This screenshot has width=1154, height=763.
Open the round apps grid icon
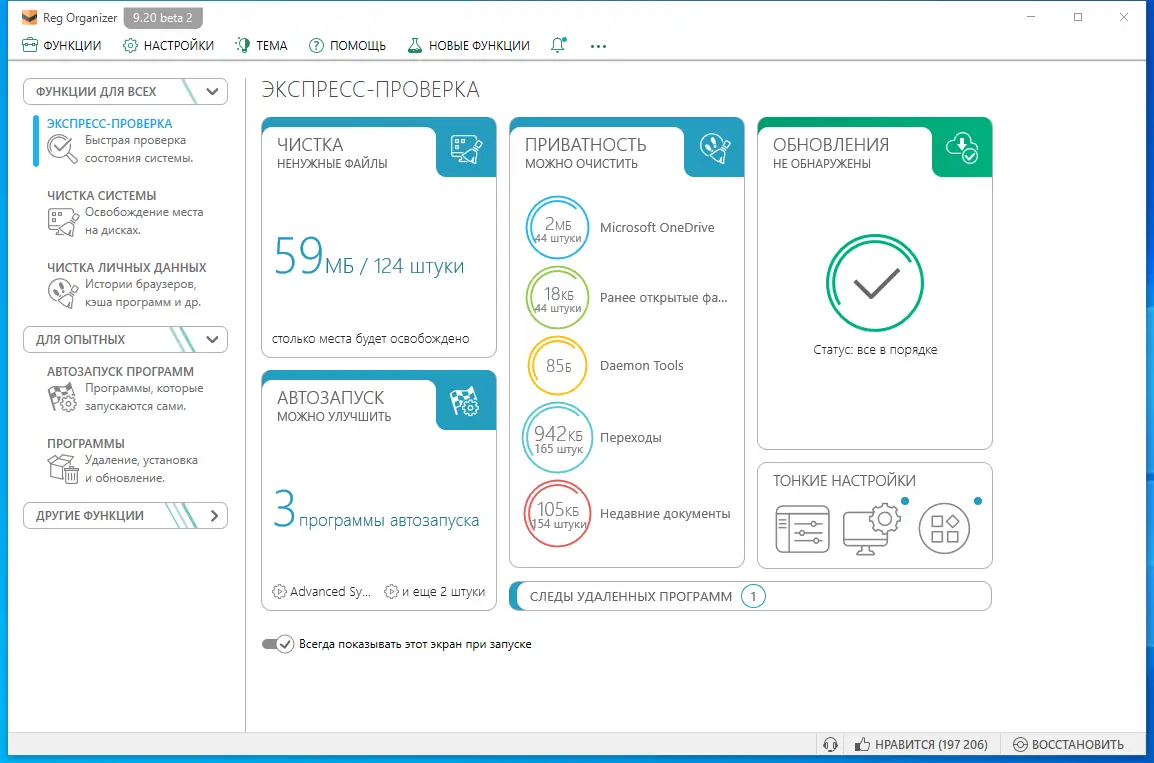[x=944, y=529]
